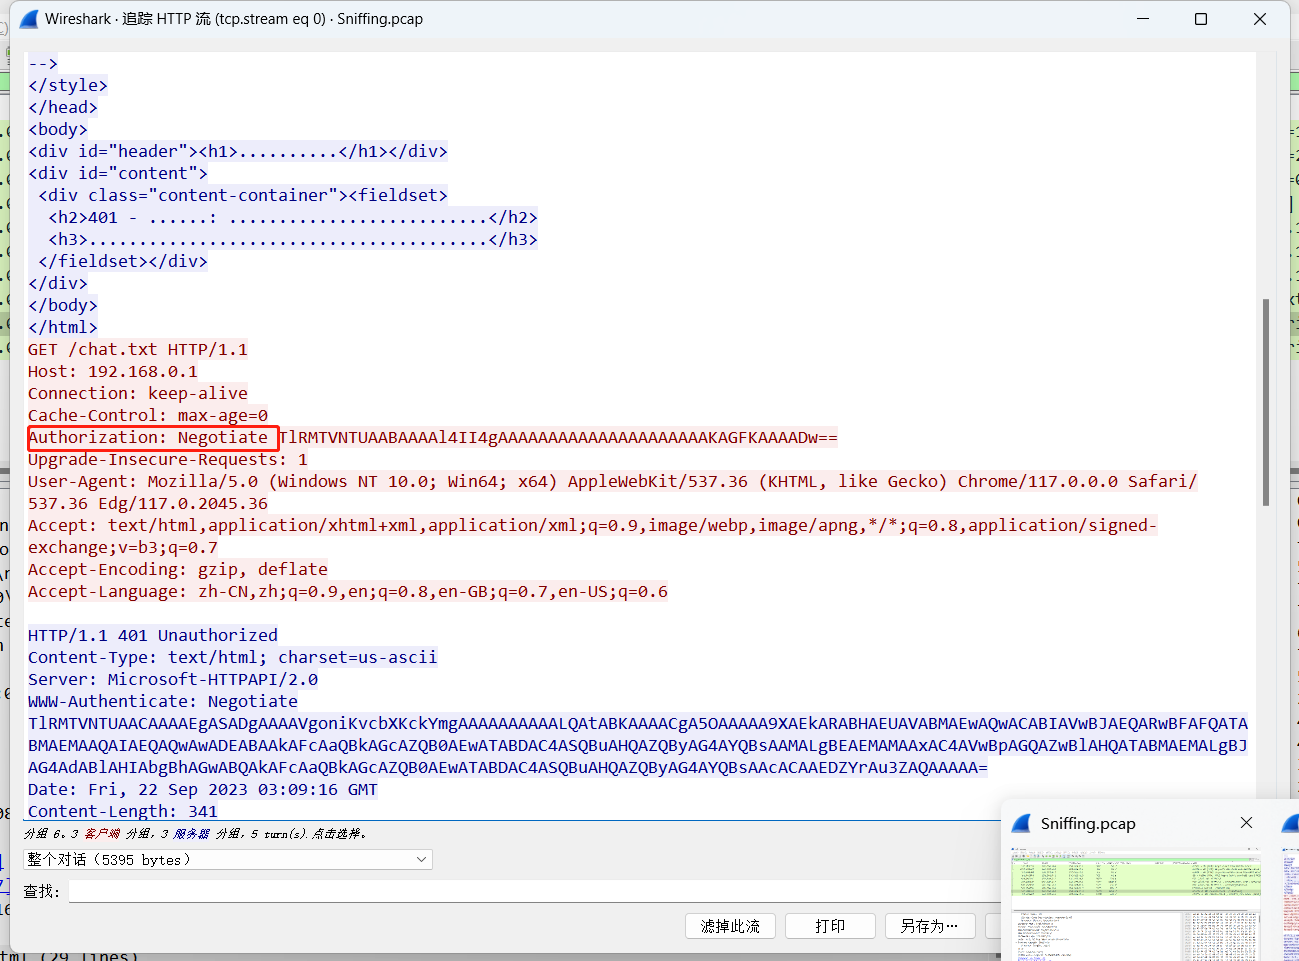
Task: Maximize the Follow HTTP Stream window
Action: point(1201,19)
